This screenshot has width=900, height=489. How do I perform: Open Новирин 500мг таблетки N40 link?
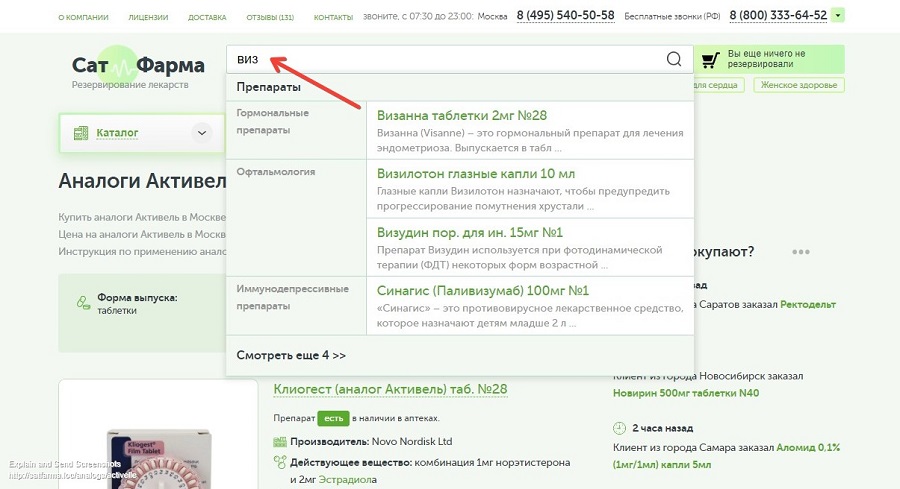pyautogui.click(x=686, y=393)
